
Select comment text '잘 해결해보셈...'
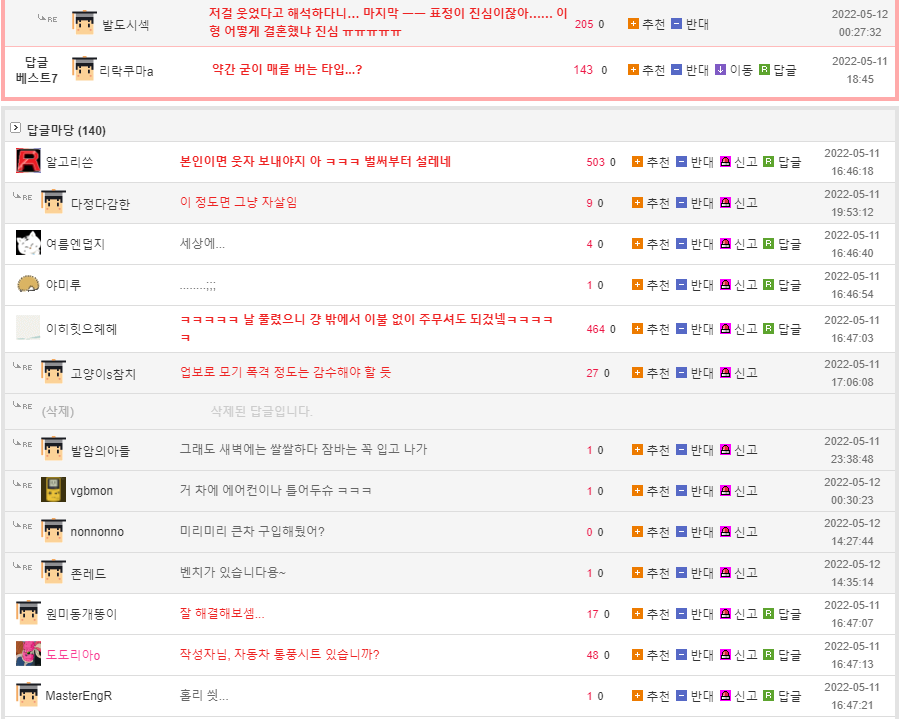click(x=222, y=613)
